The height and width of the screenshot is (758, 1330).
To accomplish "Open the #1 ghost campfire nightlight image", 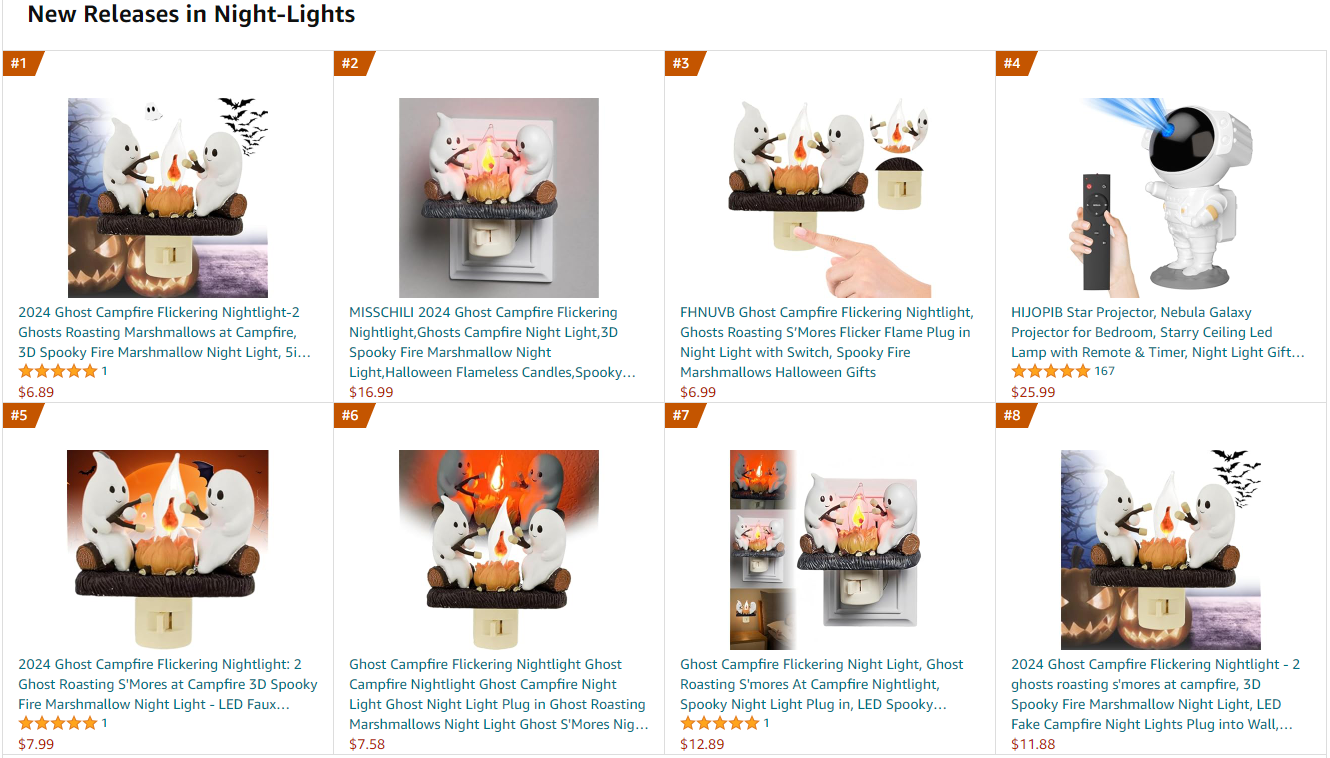I will point(168,198).
